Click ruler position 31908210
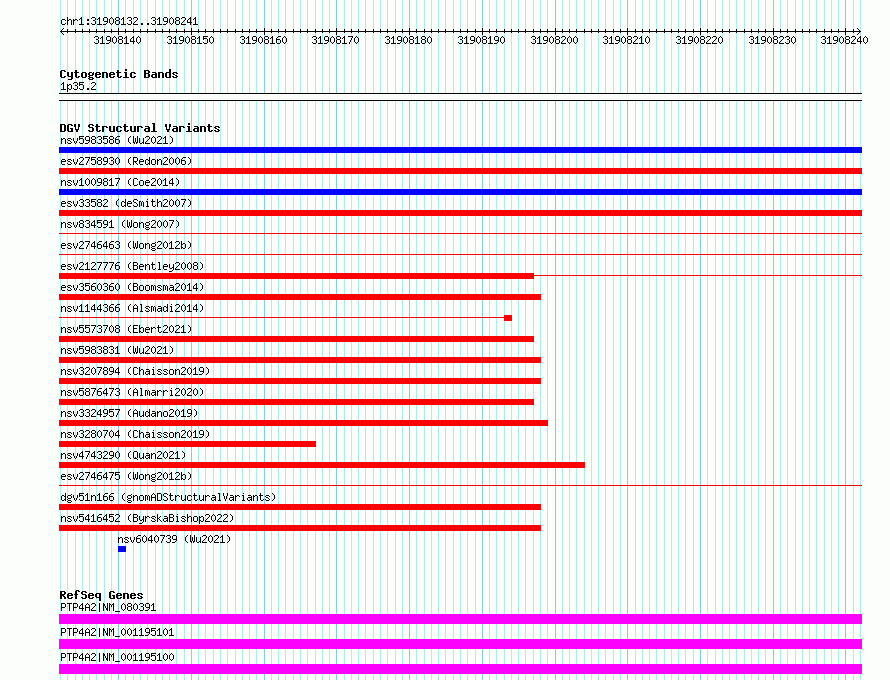The image size is (890, 680). pyautogui.click(x=627, y=40)
